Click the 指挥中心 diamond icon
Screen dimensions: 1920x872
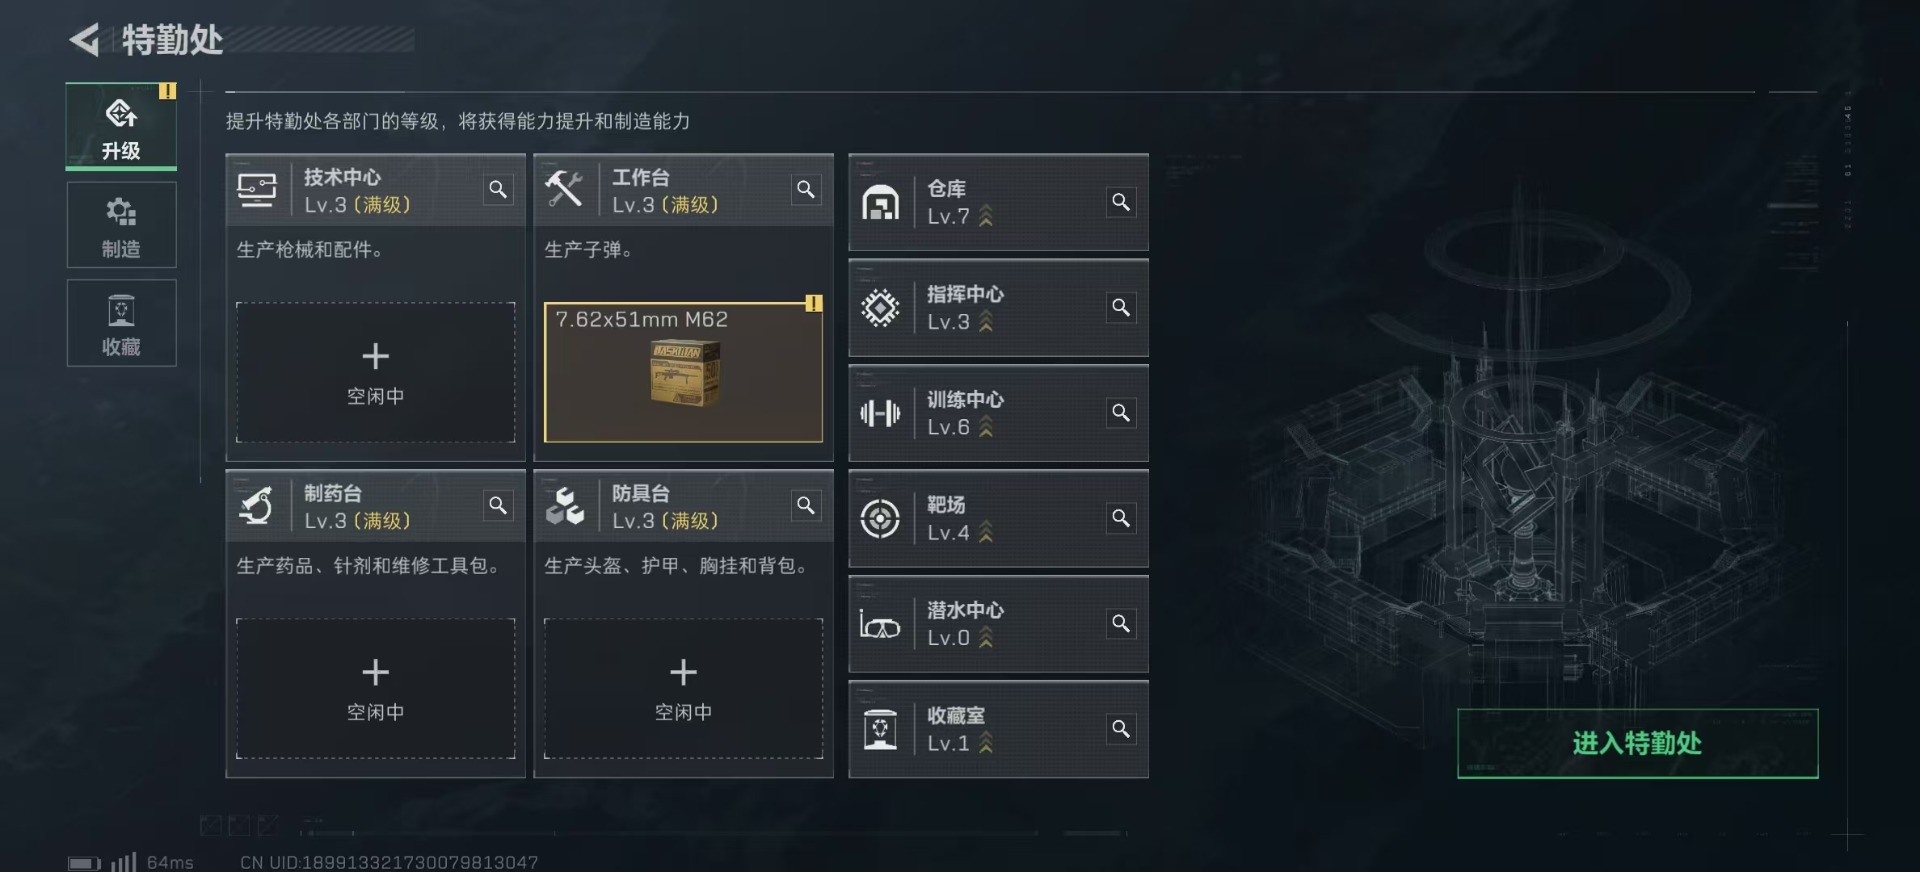click(880, 308)
